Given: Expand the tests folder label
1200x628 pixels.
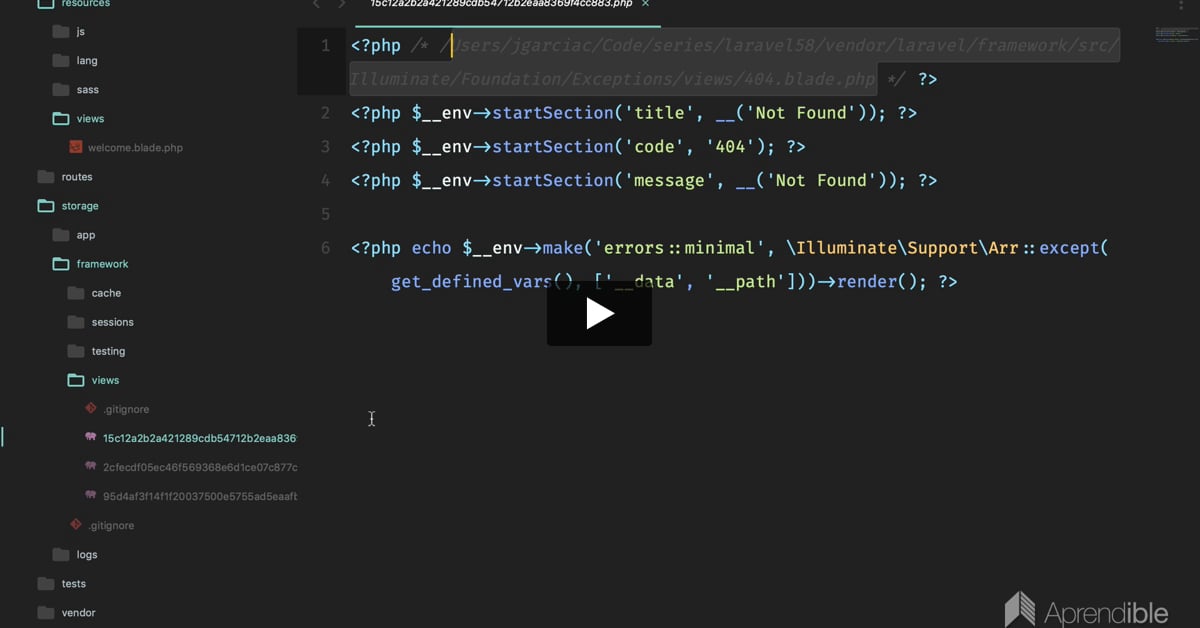Looking at the screenshot, I should coord(74,583).
